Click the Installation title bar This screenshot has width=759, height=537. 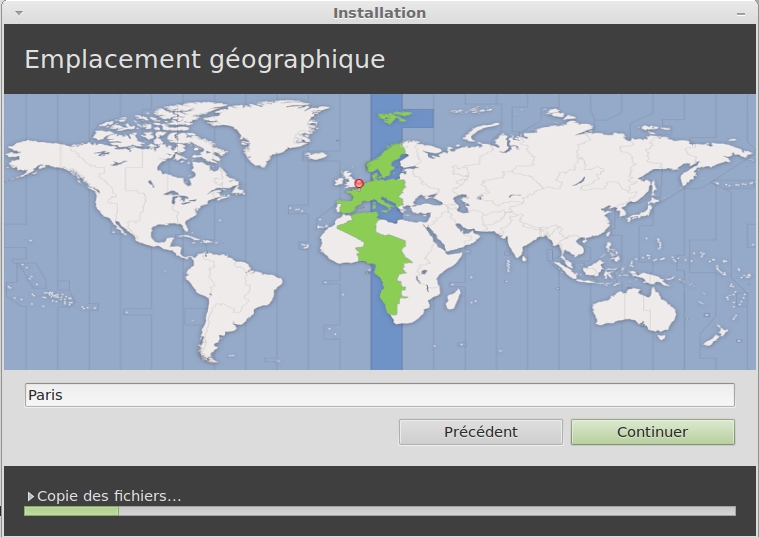pyautogui.click(x=379, y=13)
